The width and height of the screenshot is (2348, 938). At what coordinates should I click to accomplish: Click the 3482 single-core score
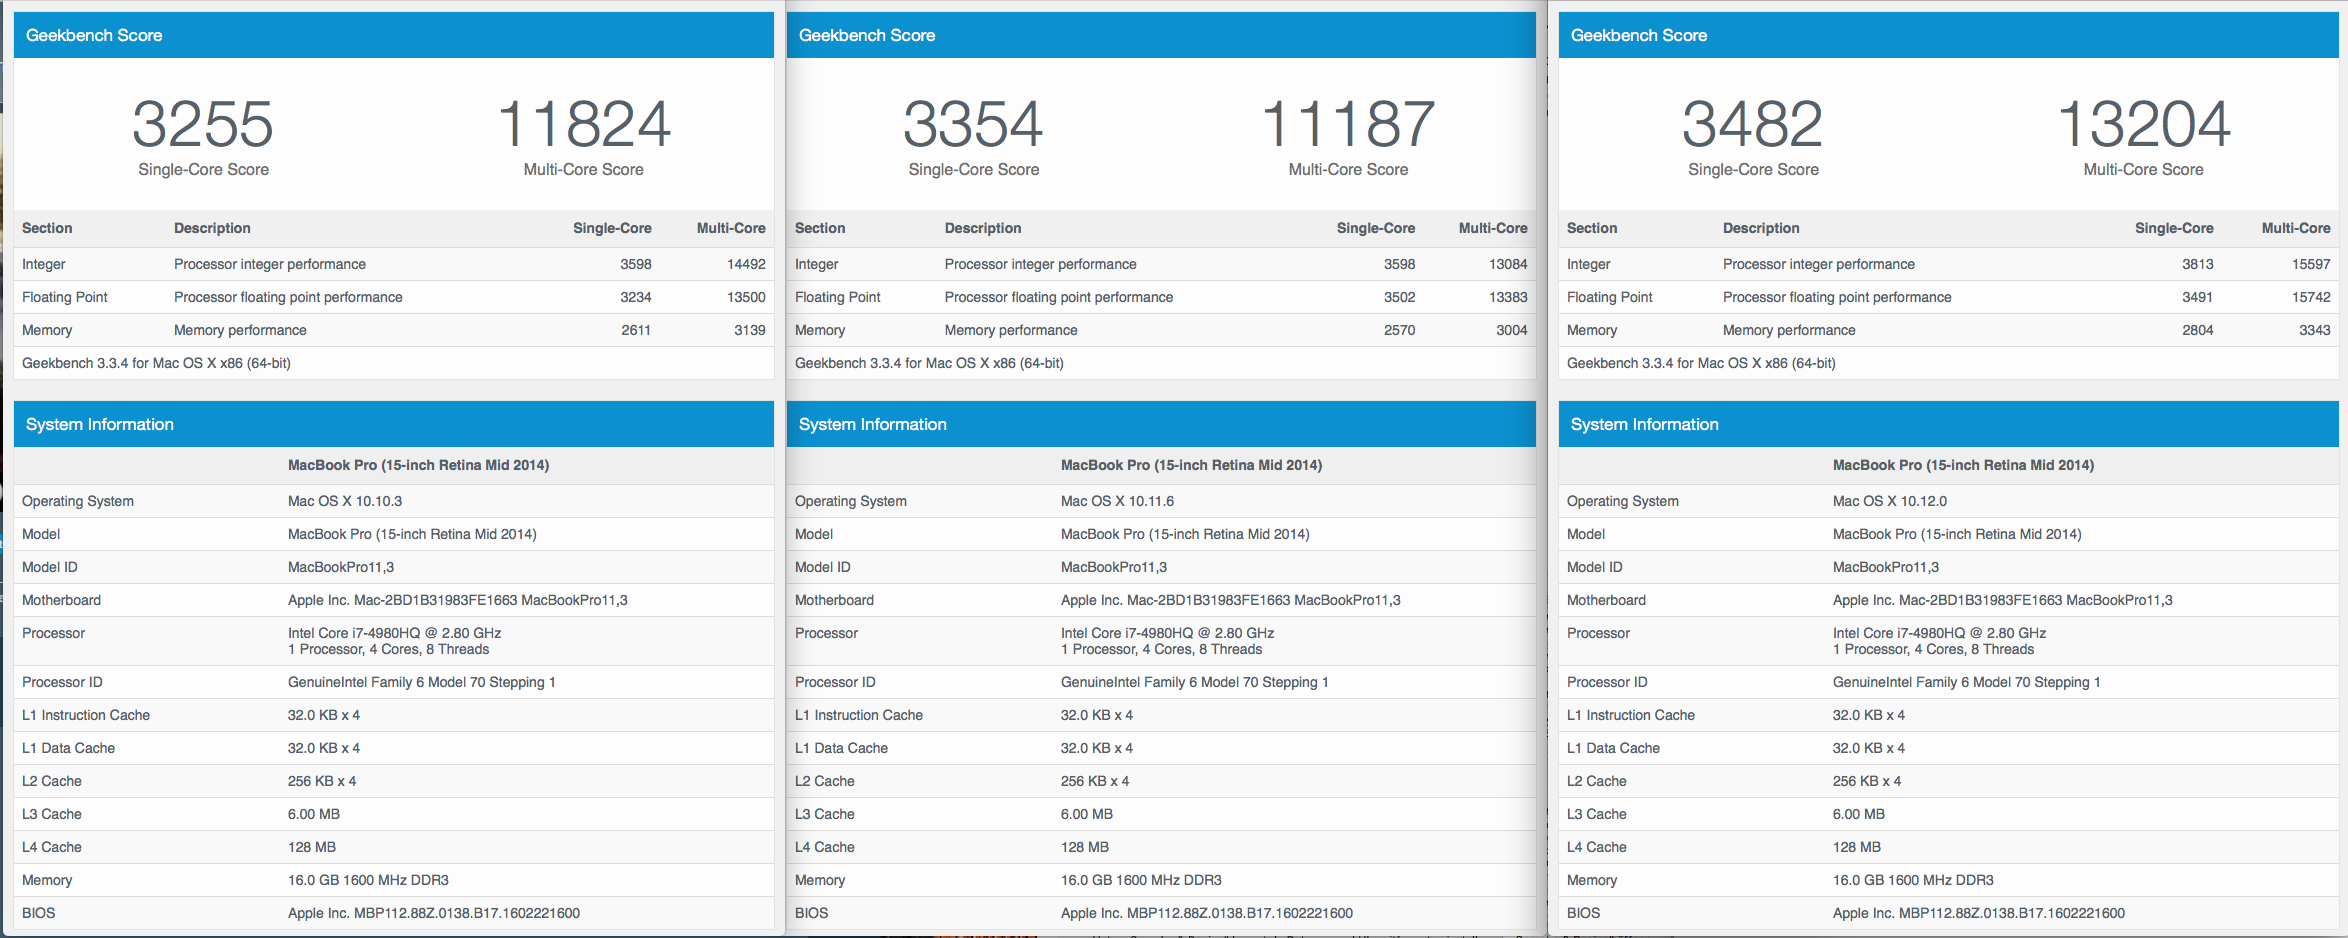point(1753,124)
